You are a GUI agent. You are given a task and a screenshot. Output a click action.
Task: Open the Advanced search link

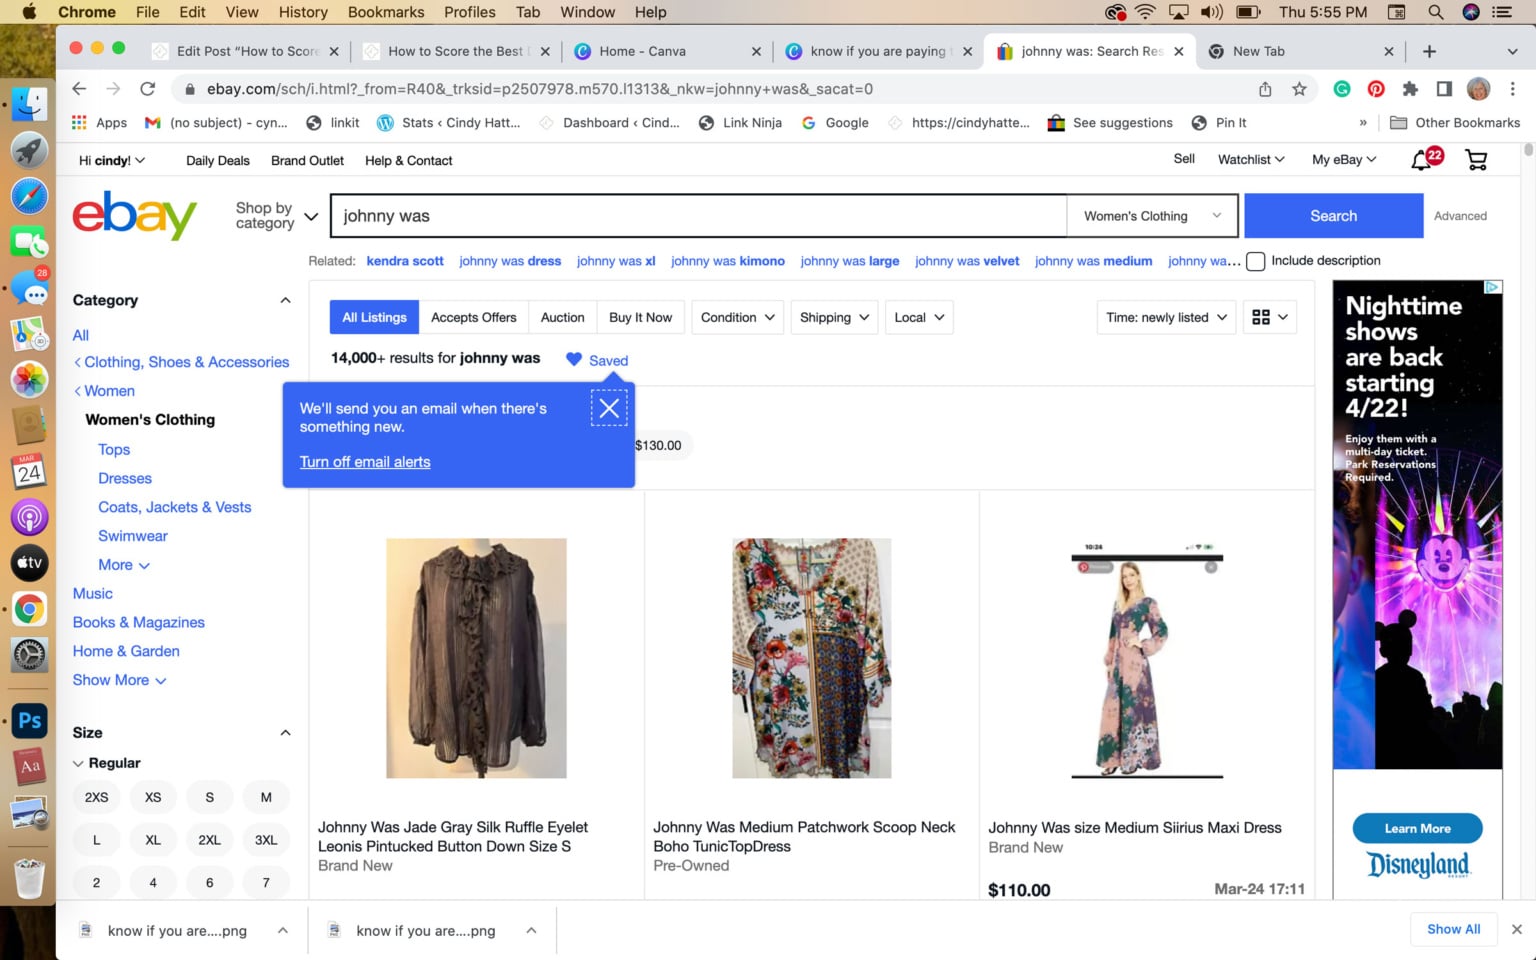point(1460,216)
